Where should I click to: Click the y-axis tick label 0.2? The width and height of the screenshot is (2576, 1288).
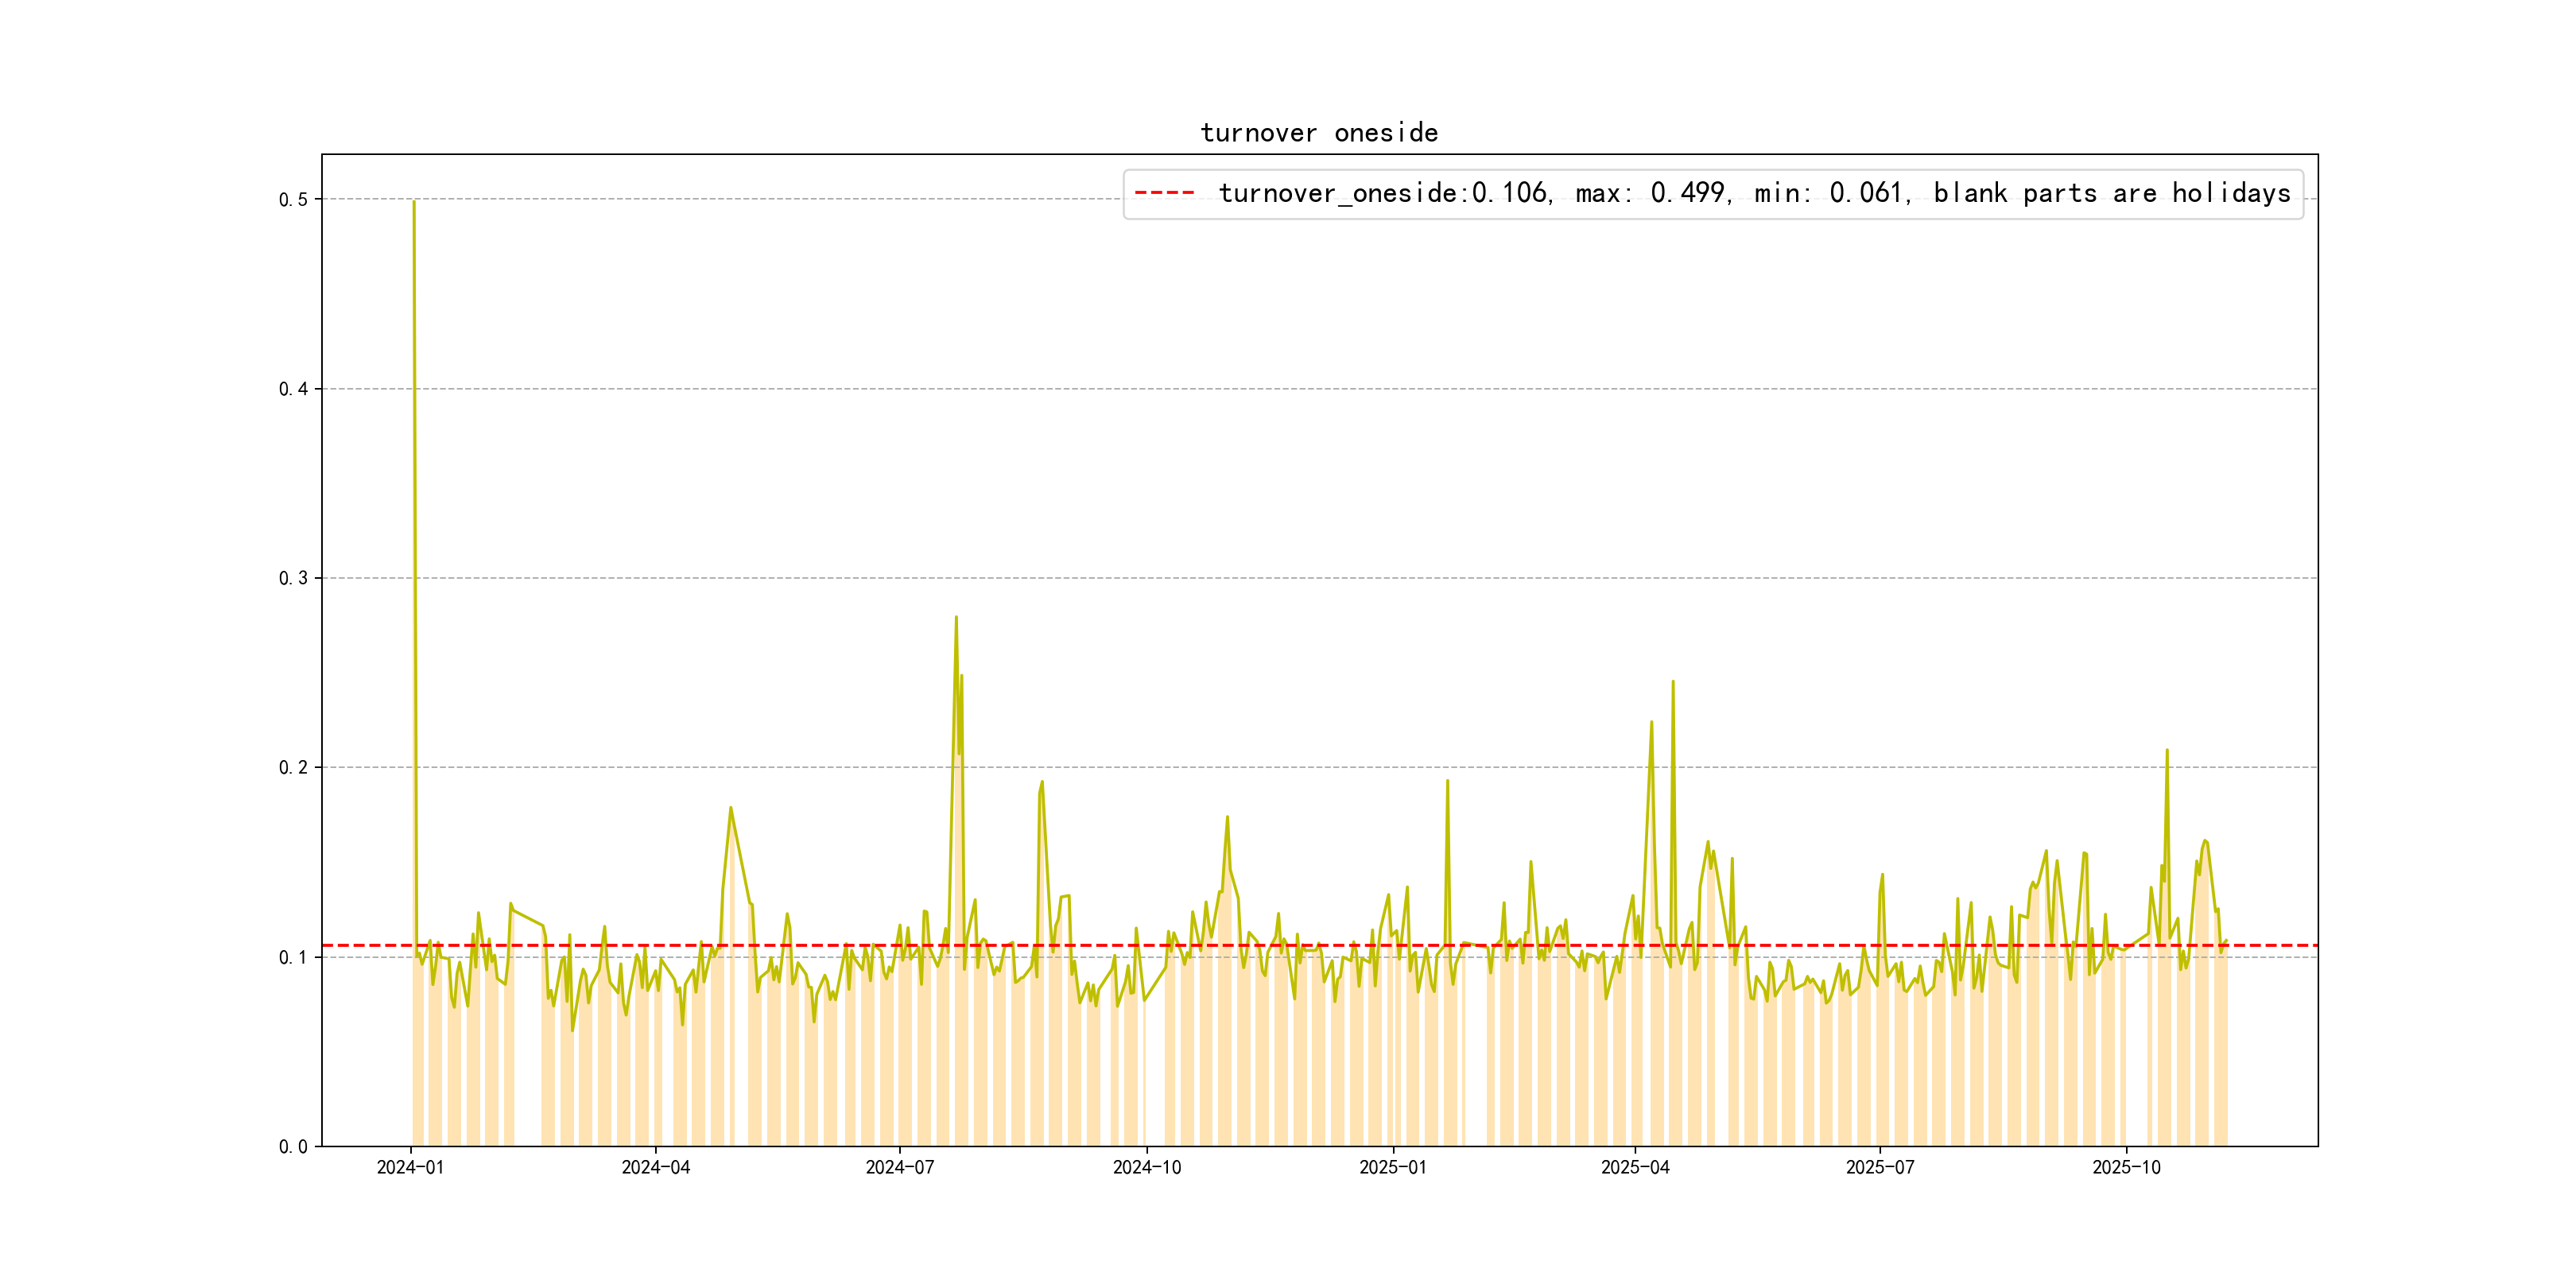pos(293,768)
